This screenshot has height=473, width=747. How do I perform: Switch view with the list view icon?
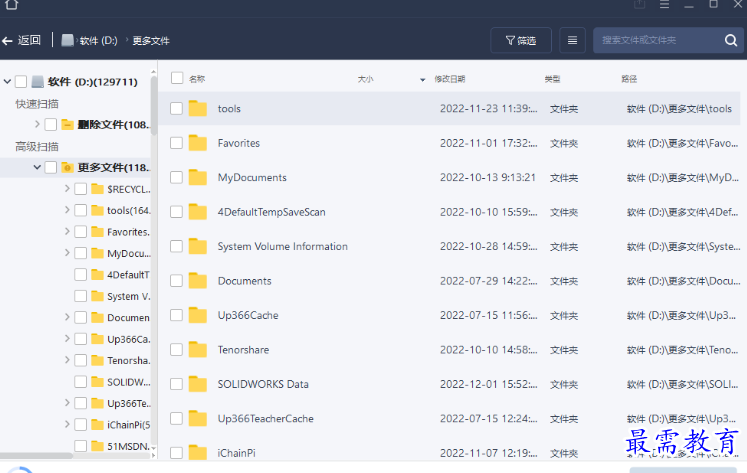pos(572,40)
